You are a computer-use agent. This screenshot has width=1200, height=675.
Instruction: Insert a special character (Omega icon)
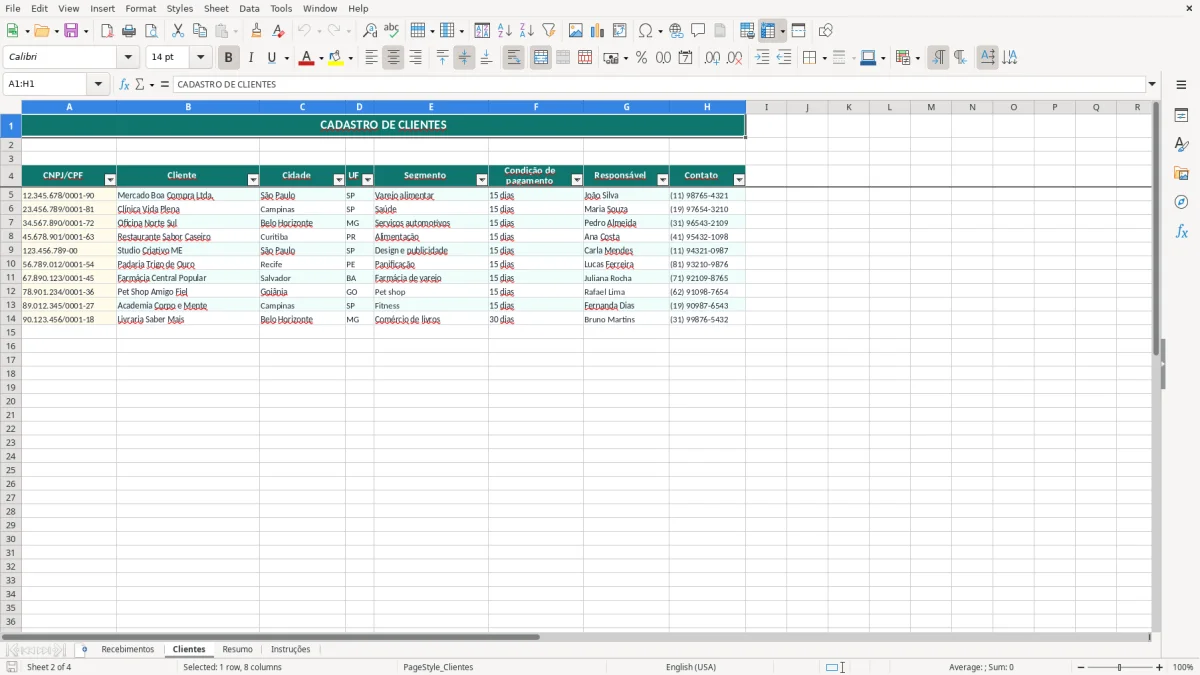click(x=646, y=31)
